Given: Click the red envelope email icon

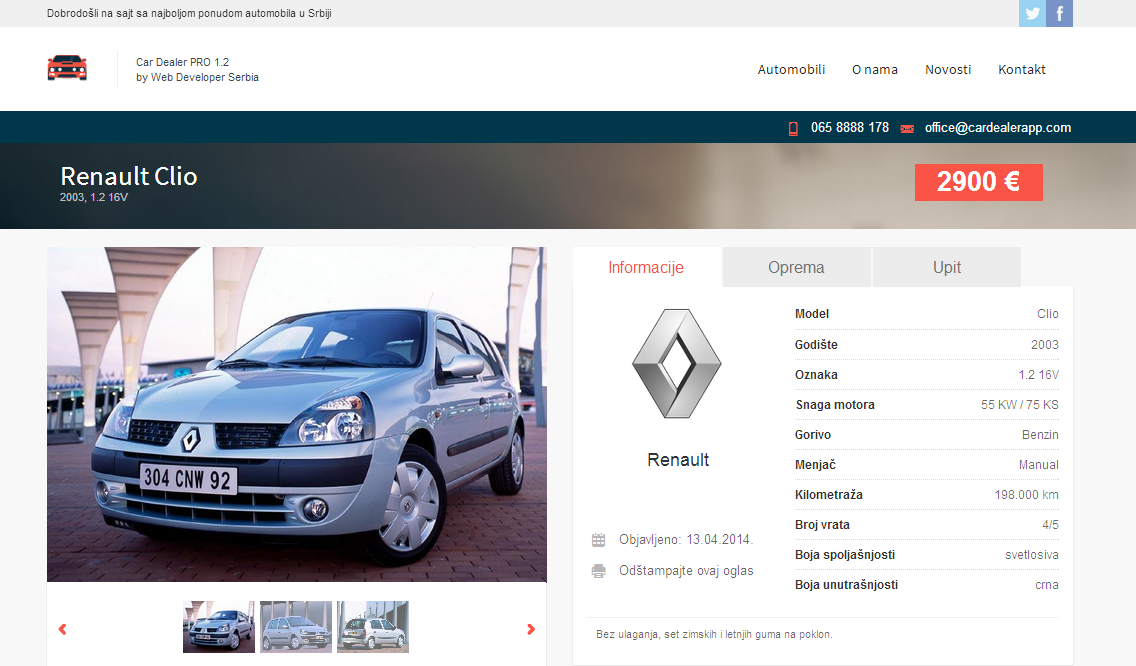Looking at the screenshot, I should [907, 129].
